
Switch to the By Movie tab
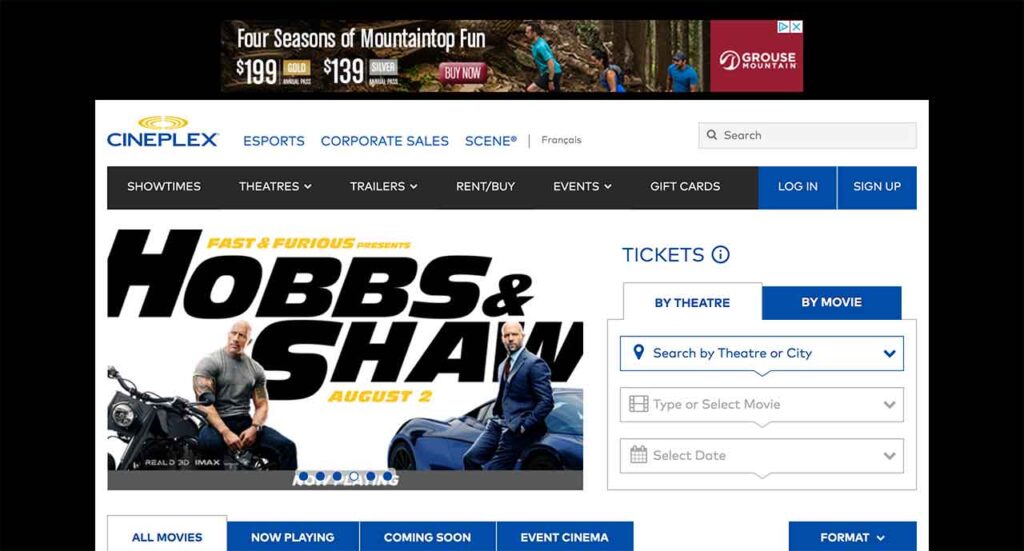[831, 302]
